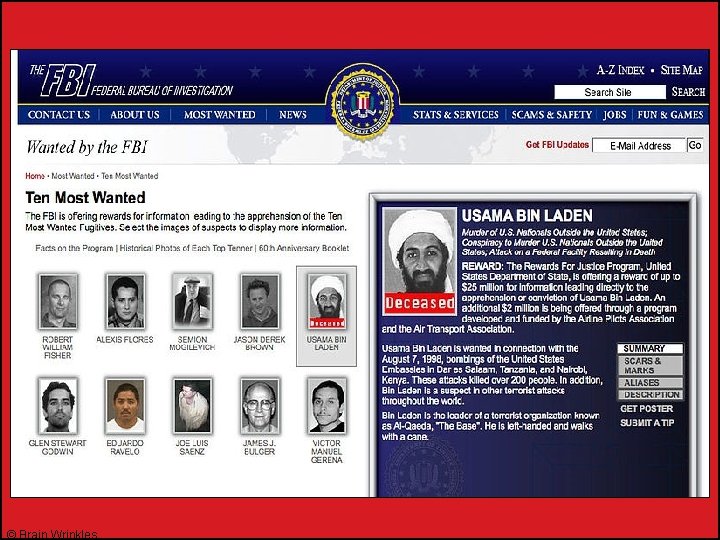Open the Scams & Safety menu
Screen dimensions: 720x540
point(551,115)
